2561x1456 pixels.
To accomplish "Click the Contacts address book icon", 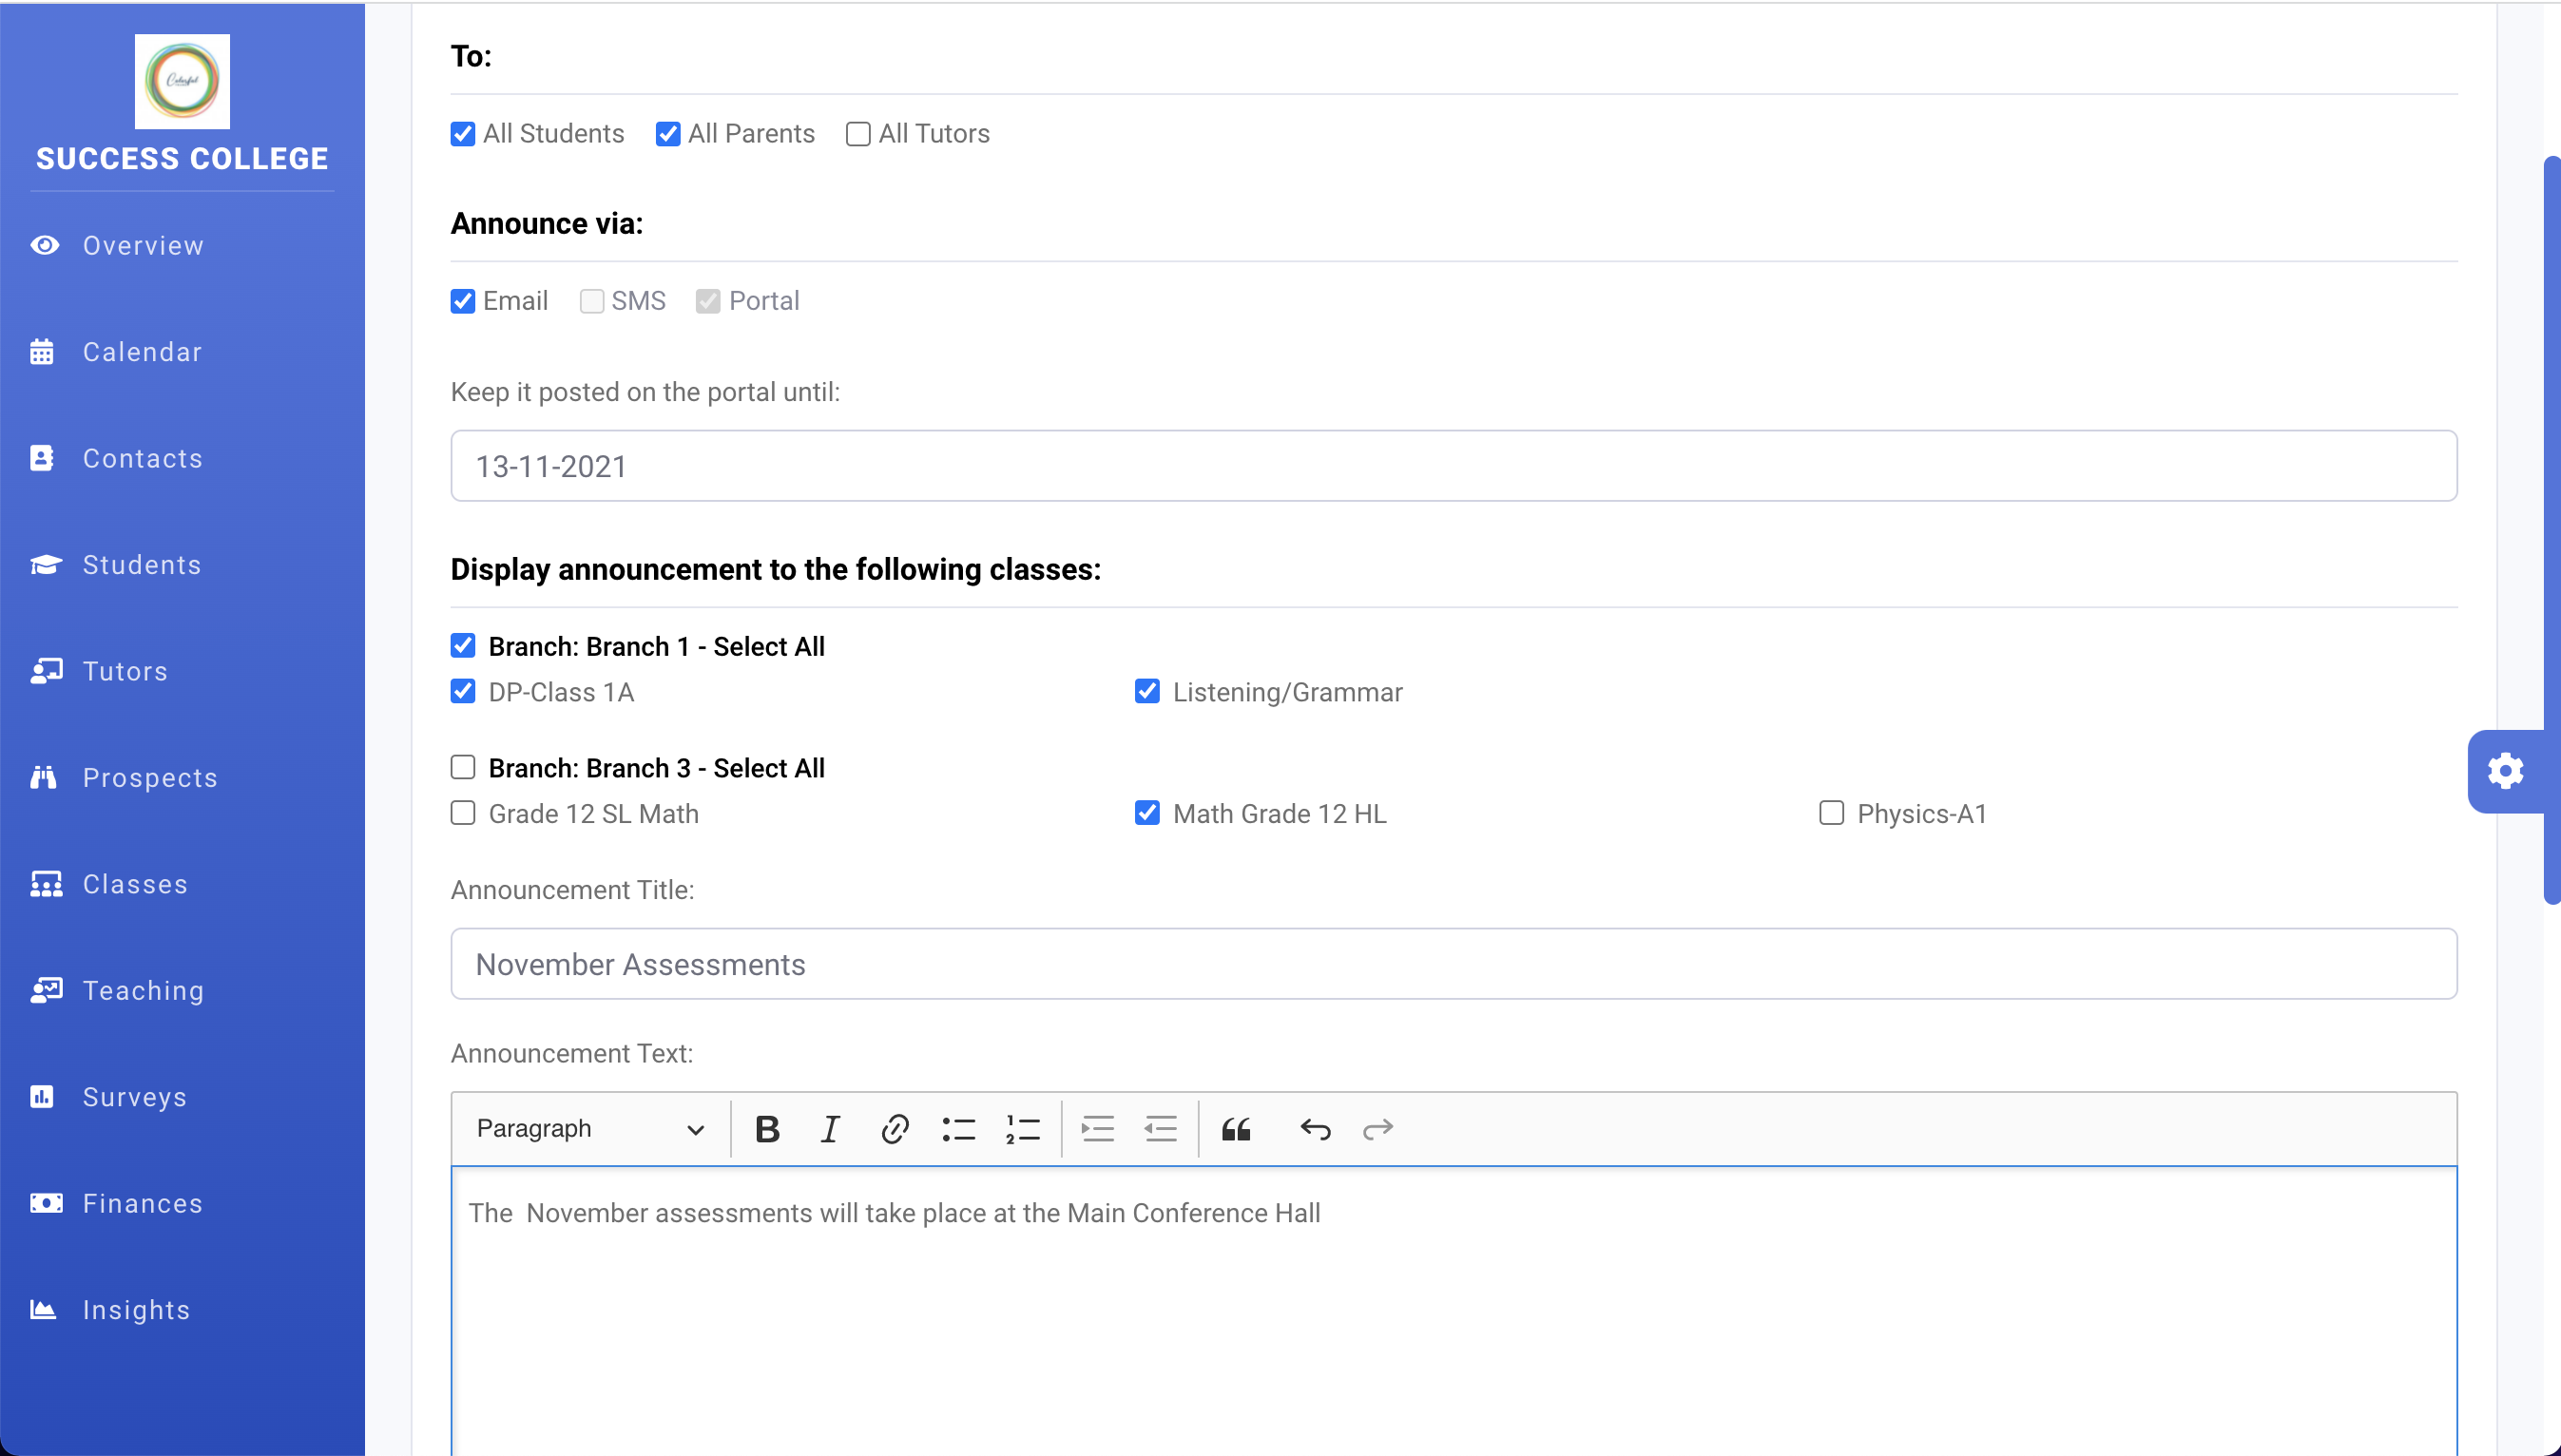I will tap(42, 458).
